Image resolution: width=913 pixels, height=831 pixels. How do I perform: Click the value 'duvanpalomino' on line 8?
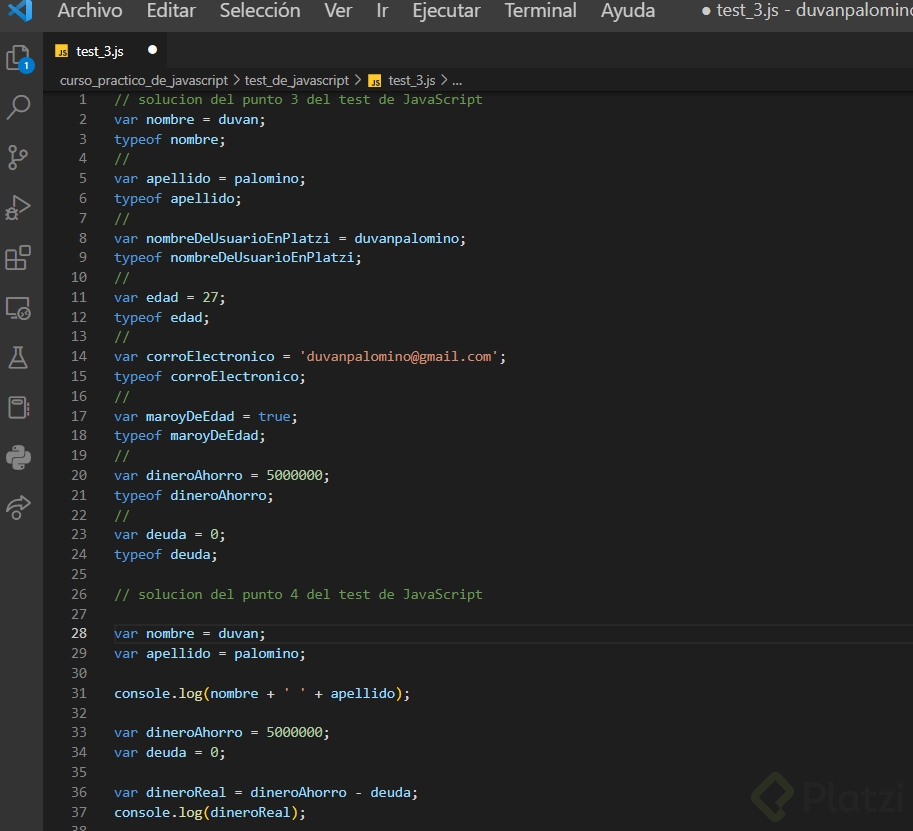[x=406, y=238]
